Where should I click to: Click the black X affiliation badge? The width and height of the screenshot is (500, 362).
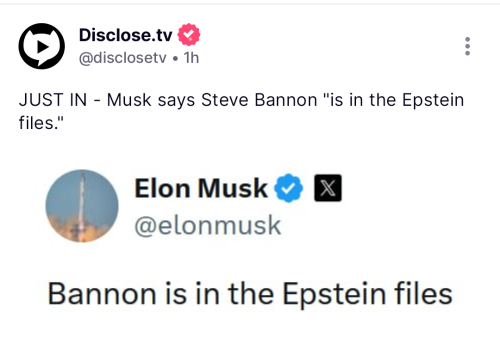328,188
